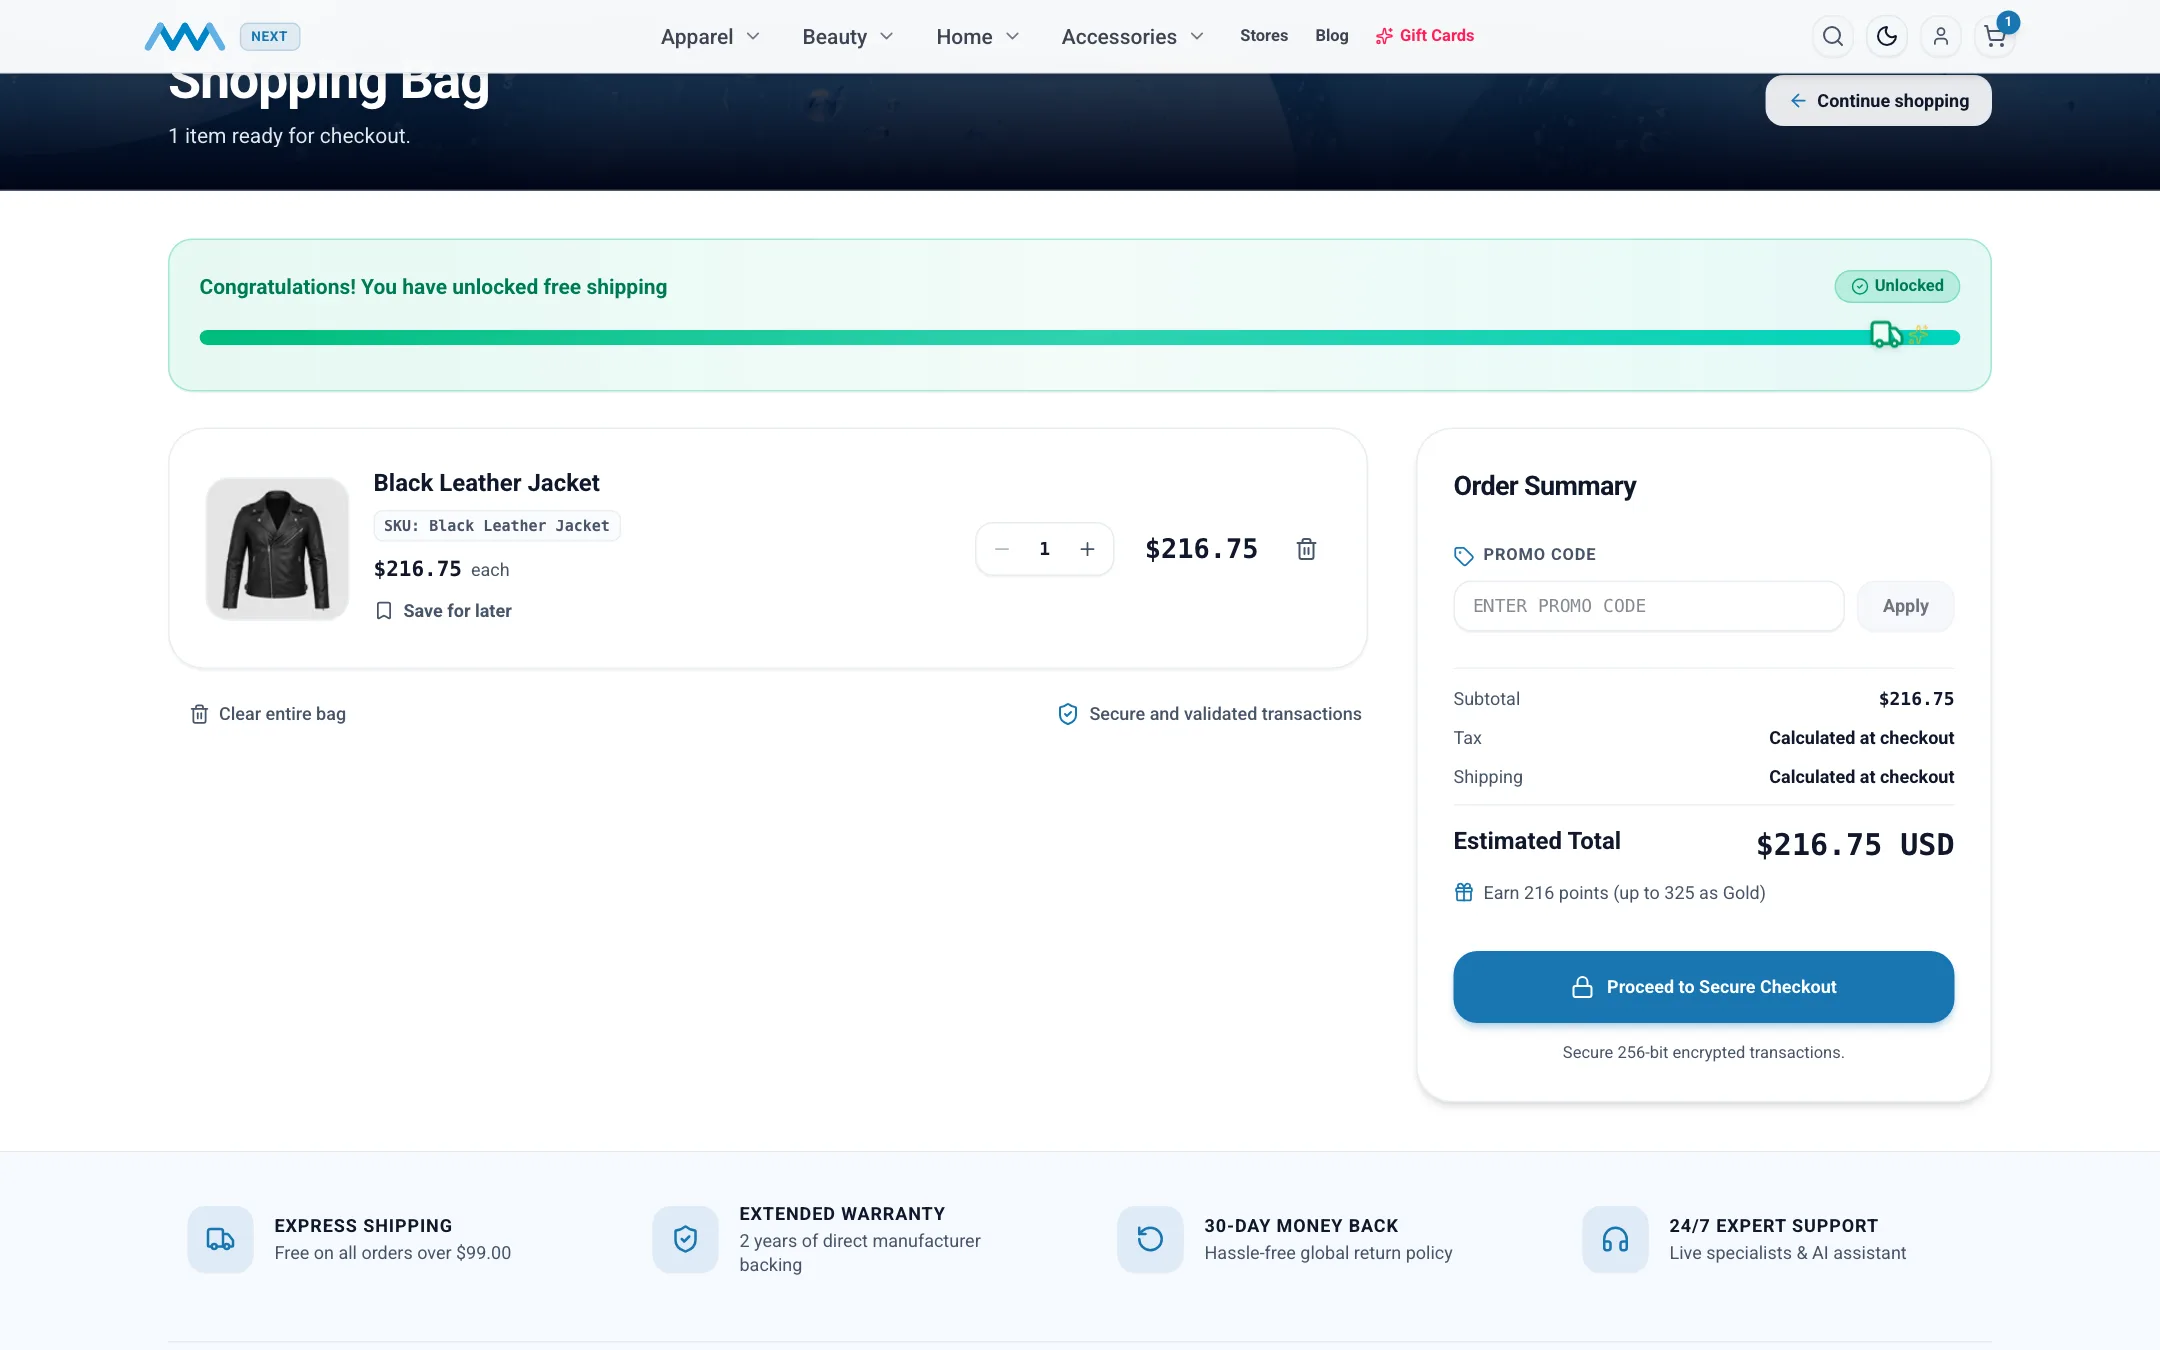
Task: Apply the promo code
Action: (x=1905, y=606)
